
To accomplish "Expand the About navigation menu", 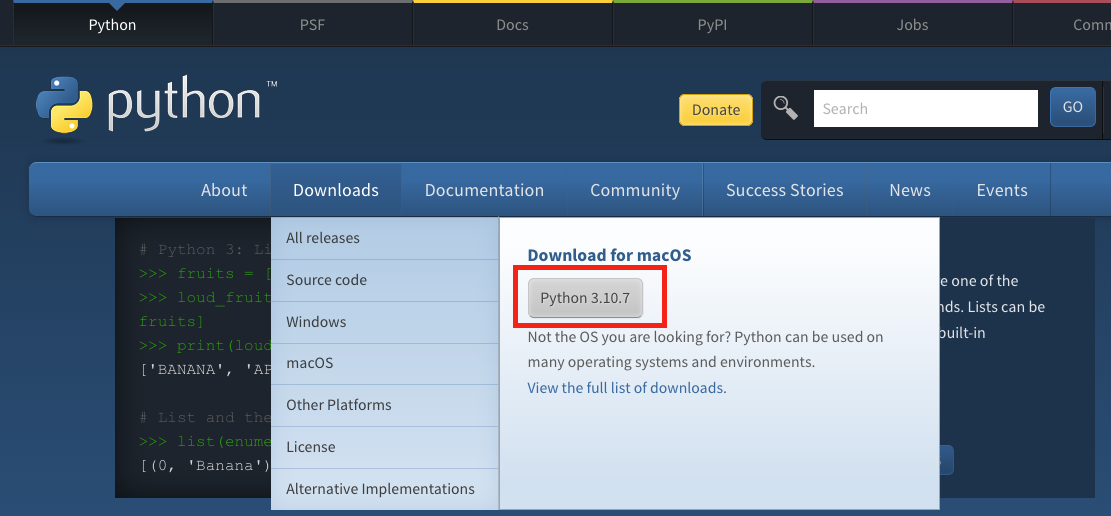I will pos(224,190).
